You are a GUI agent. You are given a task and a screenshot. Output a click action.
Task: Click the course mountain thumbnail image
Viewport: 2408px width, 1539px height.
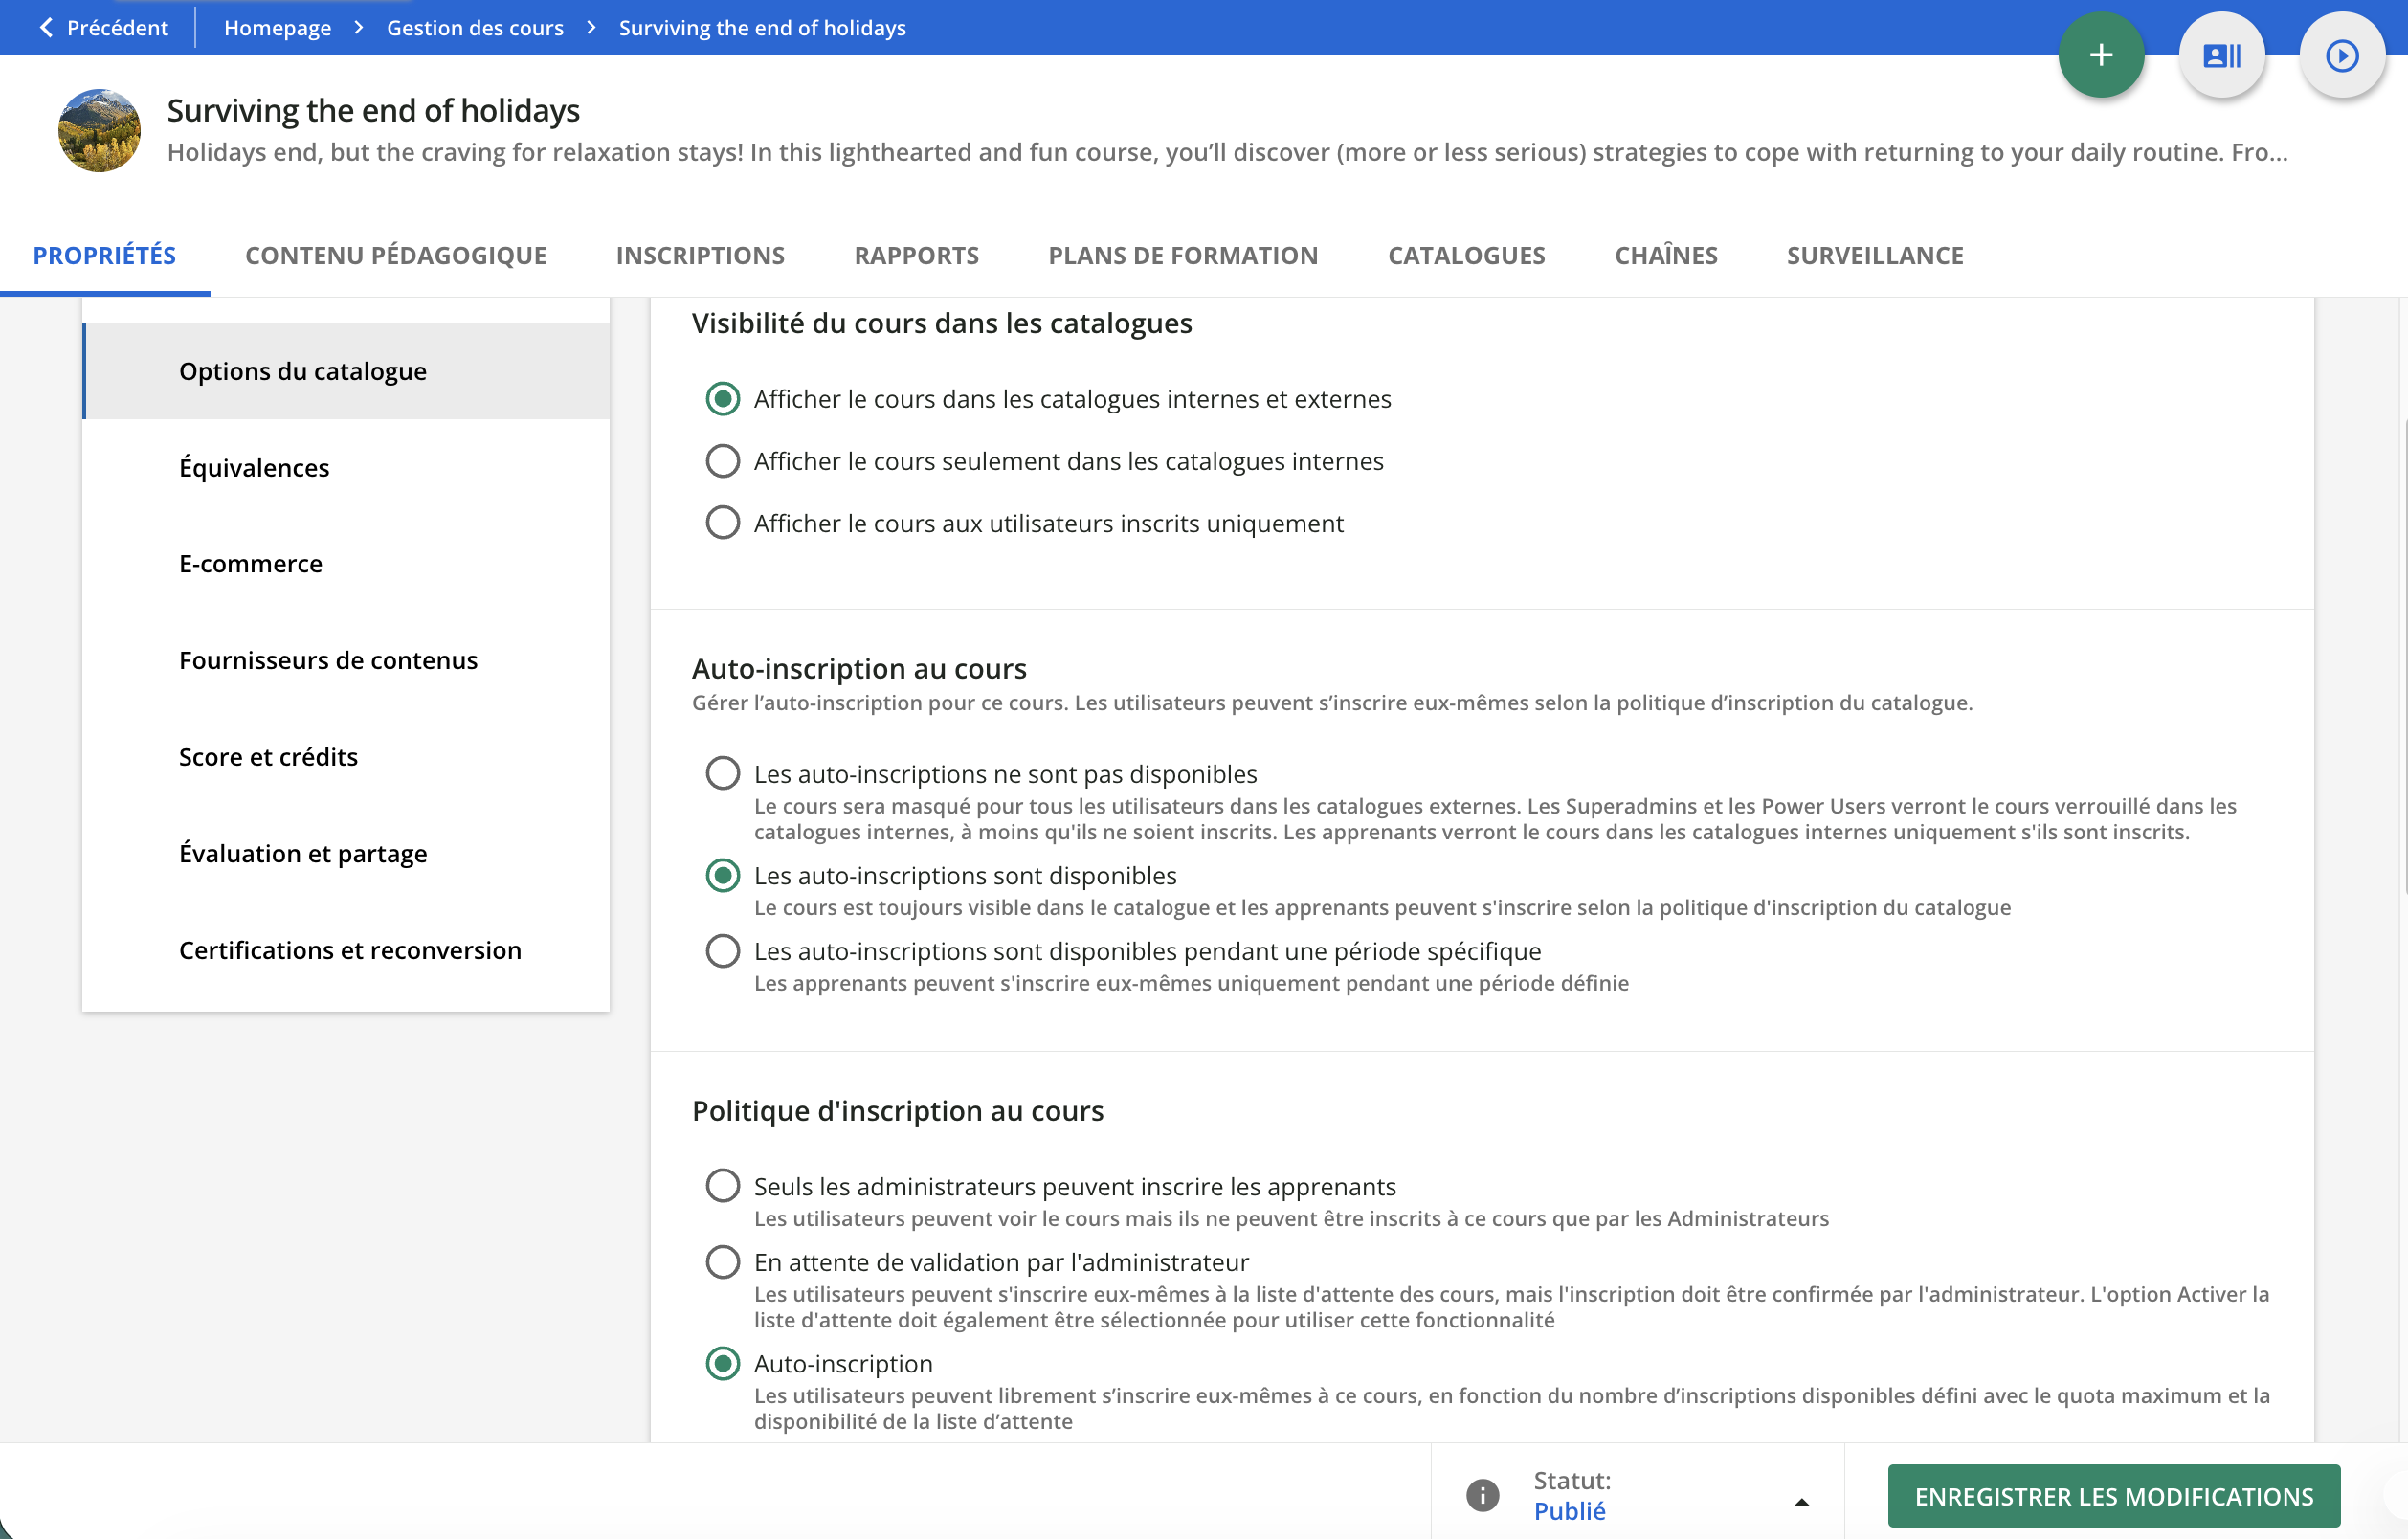tap(99, 131)
